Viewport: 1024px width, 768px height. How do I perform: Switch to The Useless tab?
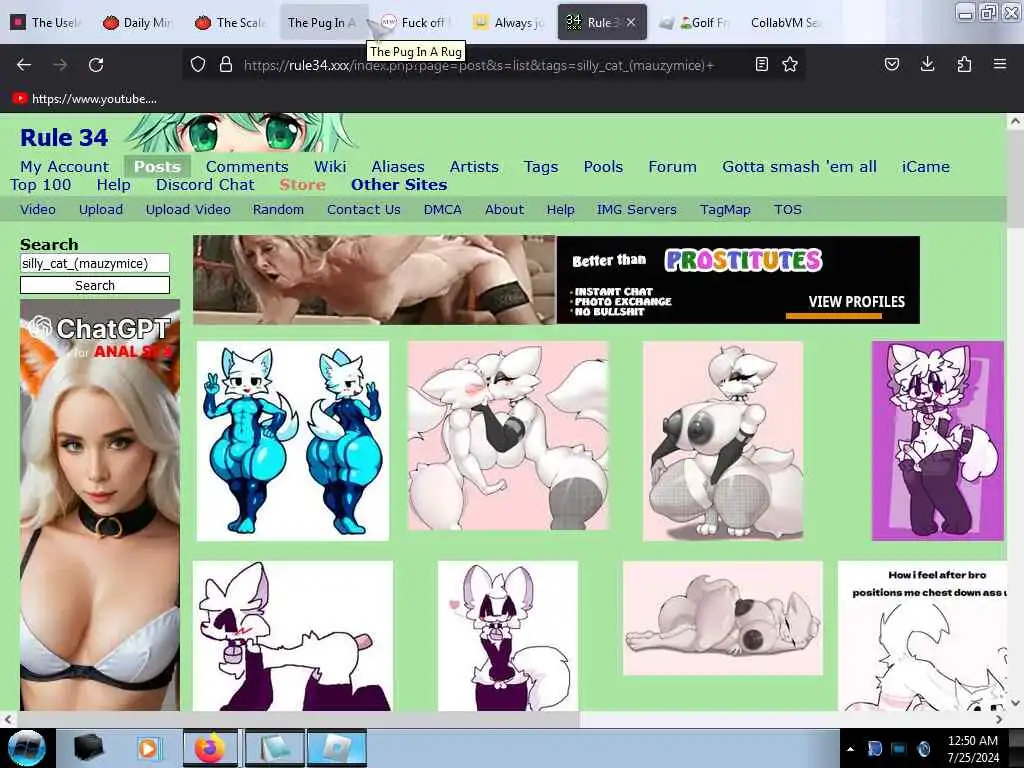46,22
